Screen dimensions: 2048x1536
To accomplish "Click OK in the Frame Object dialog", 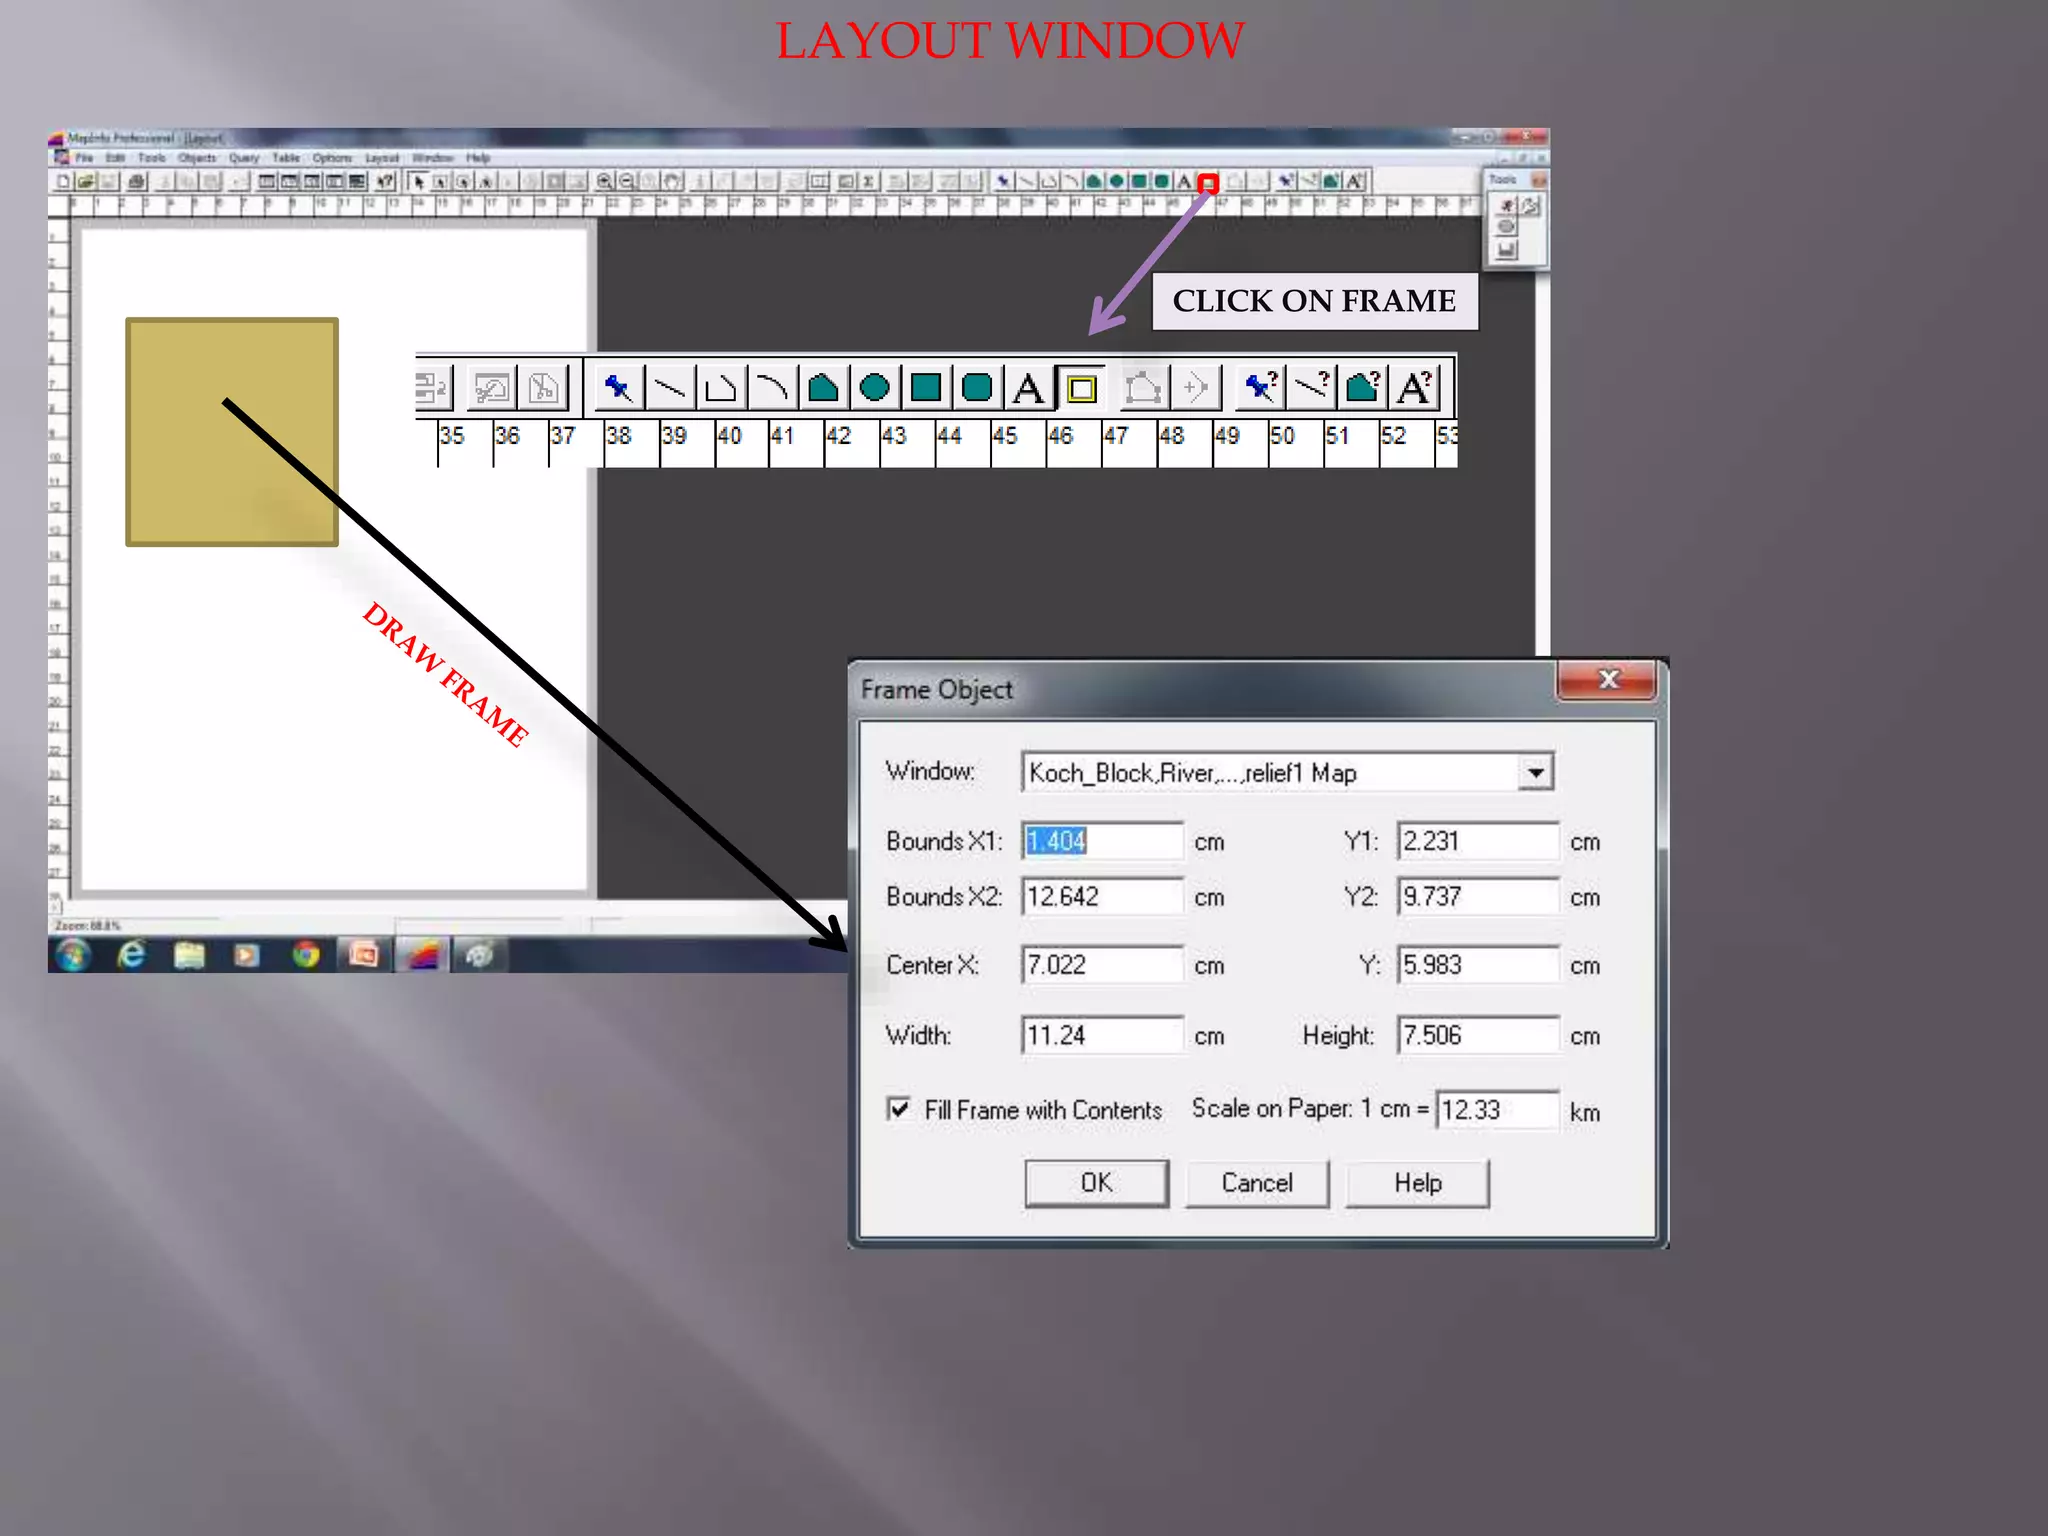I will point(1096,1183).
